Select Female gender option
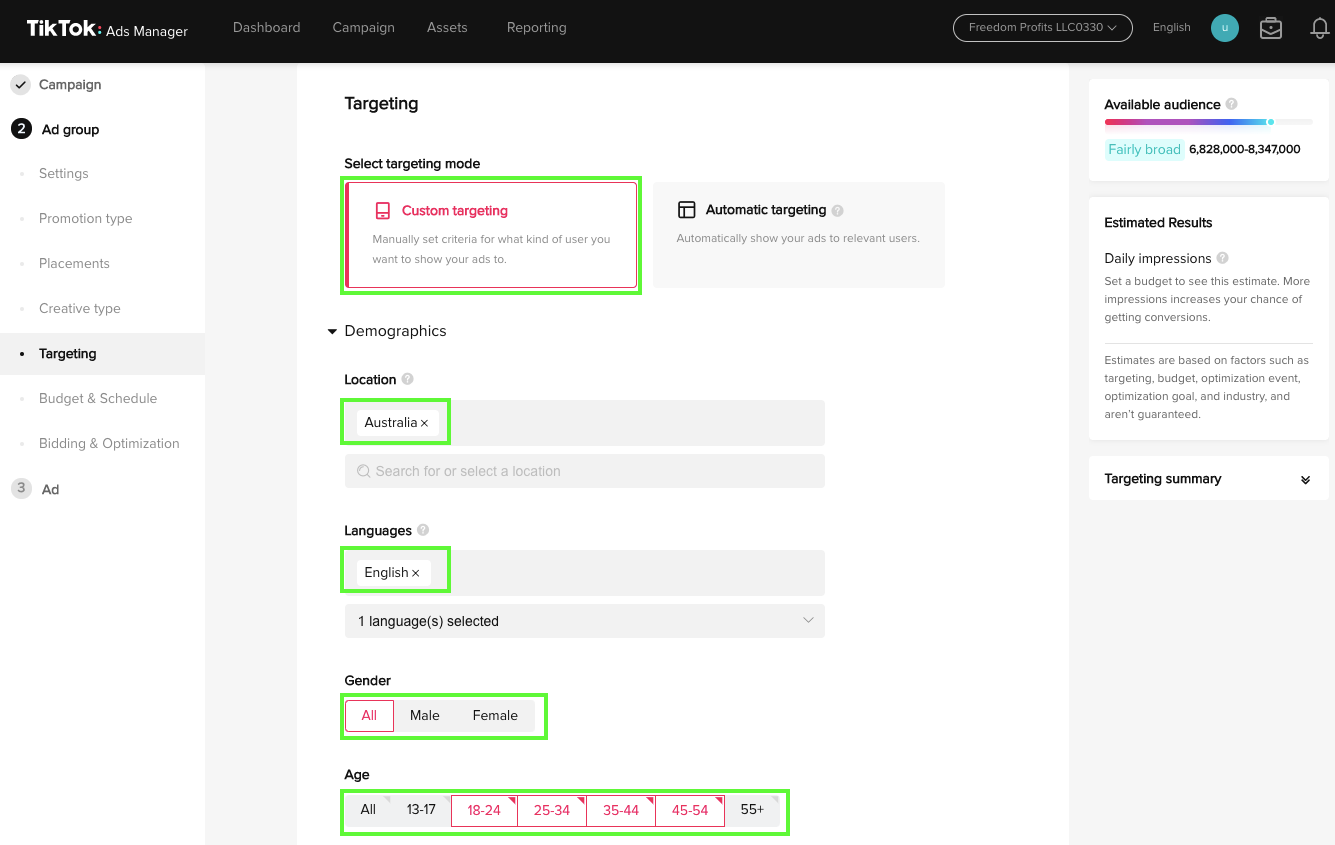Viewport: 1335px width, 845px height. pyautogui.click(x=495, y=716)
